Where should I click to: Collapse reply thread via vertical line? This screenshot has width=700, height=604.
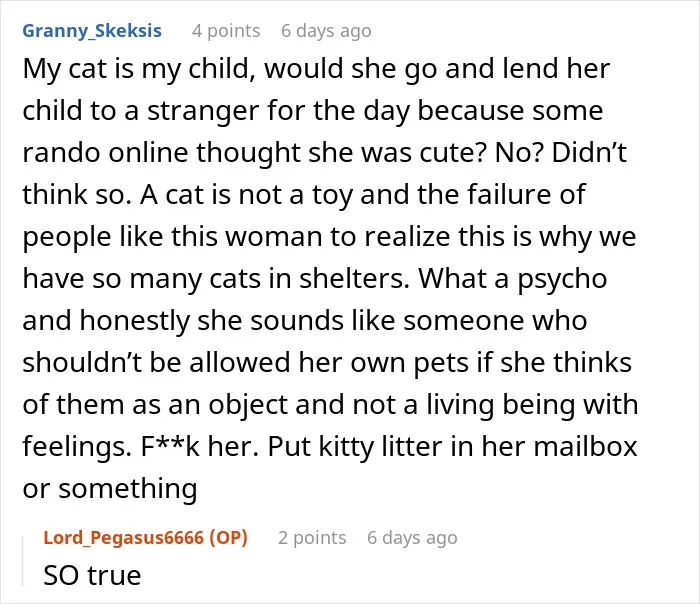click(x=23, y=561)
